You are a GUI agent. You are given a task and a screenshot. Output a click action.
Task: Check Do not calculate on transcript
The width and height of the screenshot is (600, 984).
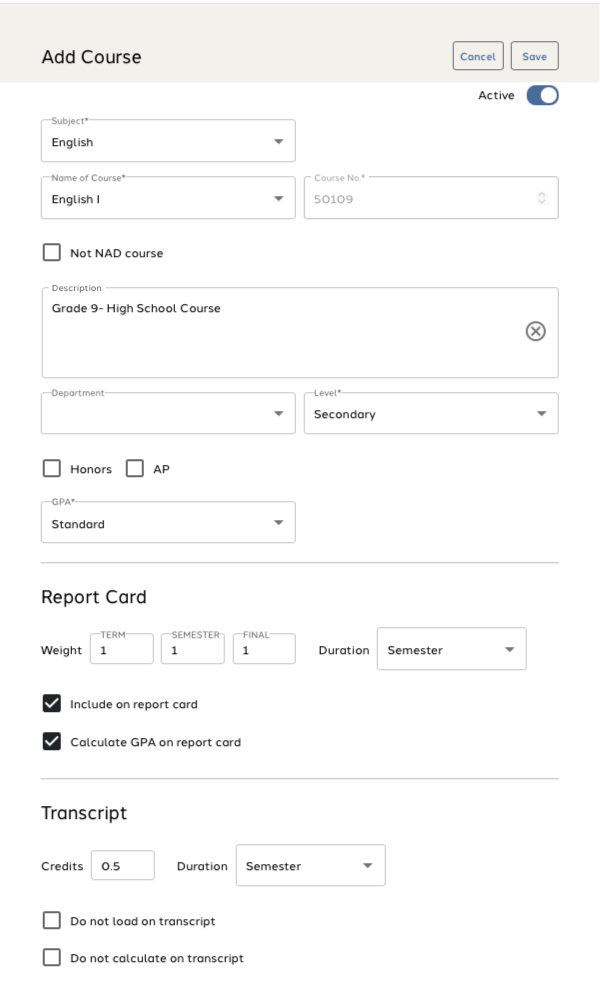[52, 958]
